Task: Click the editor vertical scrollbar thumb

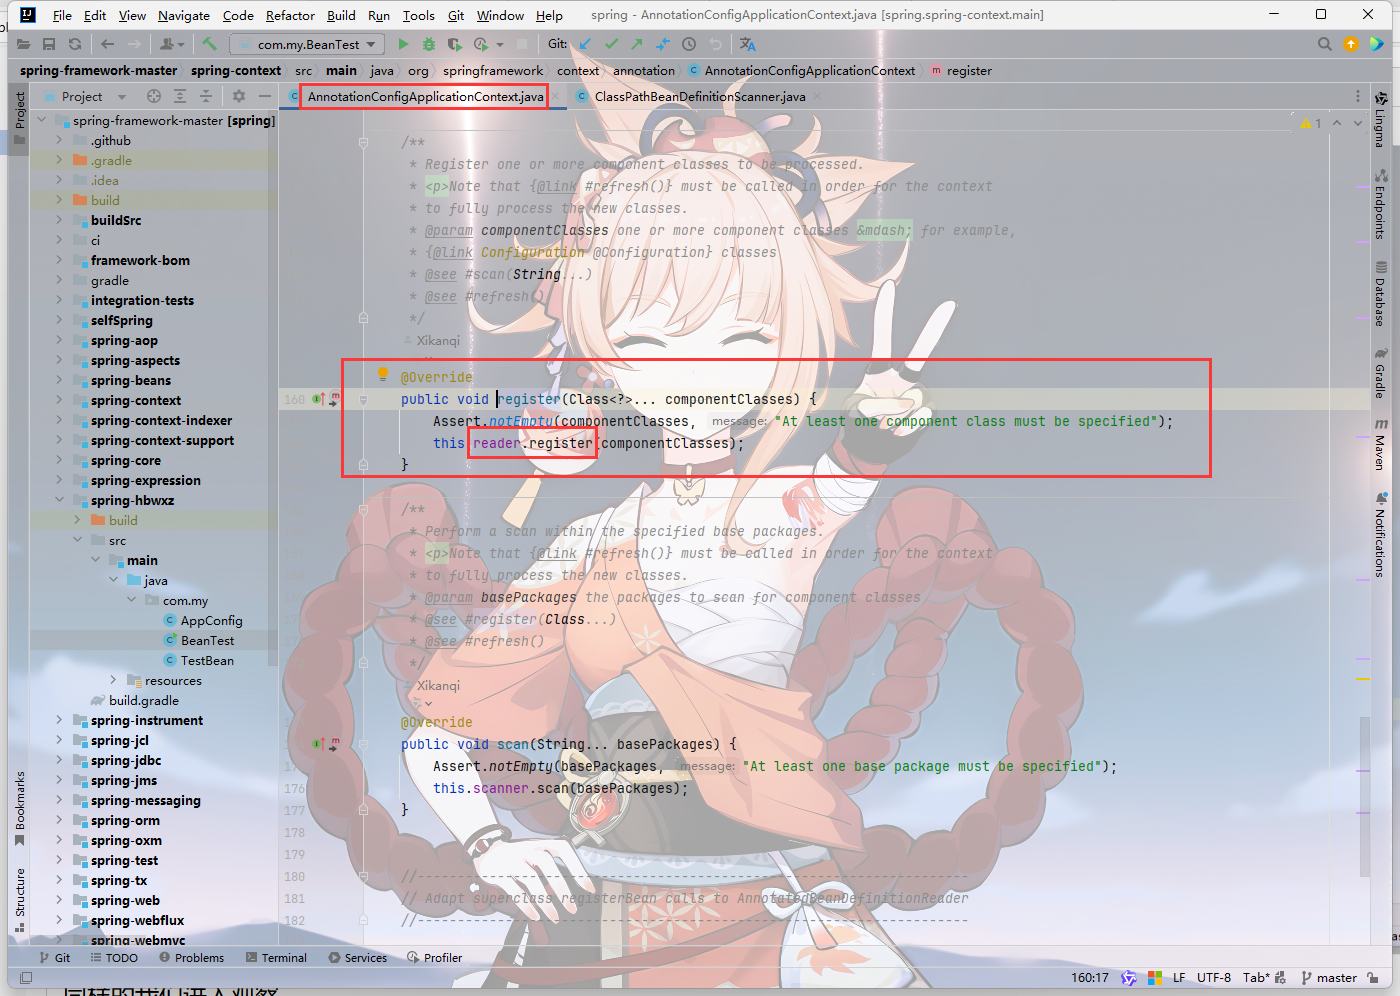Action: pyautogui.click(x=1364, y=797)
